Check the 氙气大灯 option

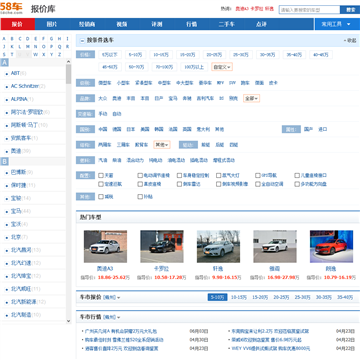(219, 175)
